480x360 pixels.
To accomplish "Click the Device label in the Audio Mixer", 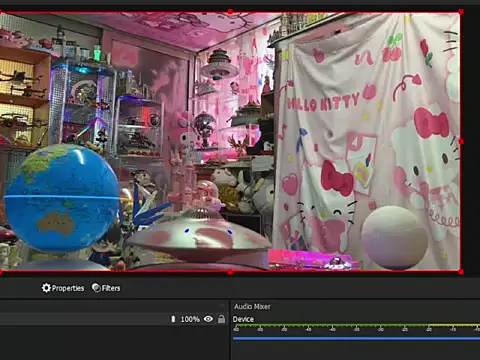I will point(243,319).
